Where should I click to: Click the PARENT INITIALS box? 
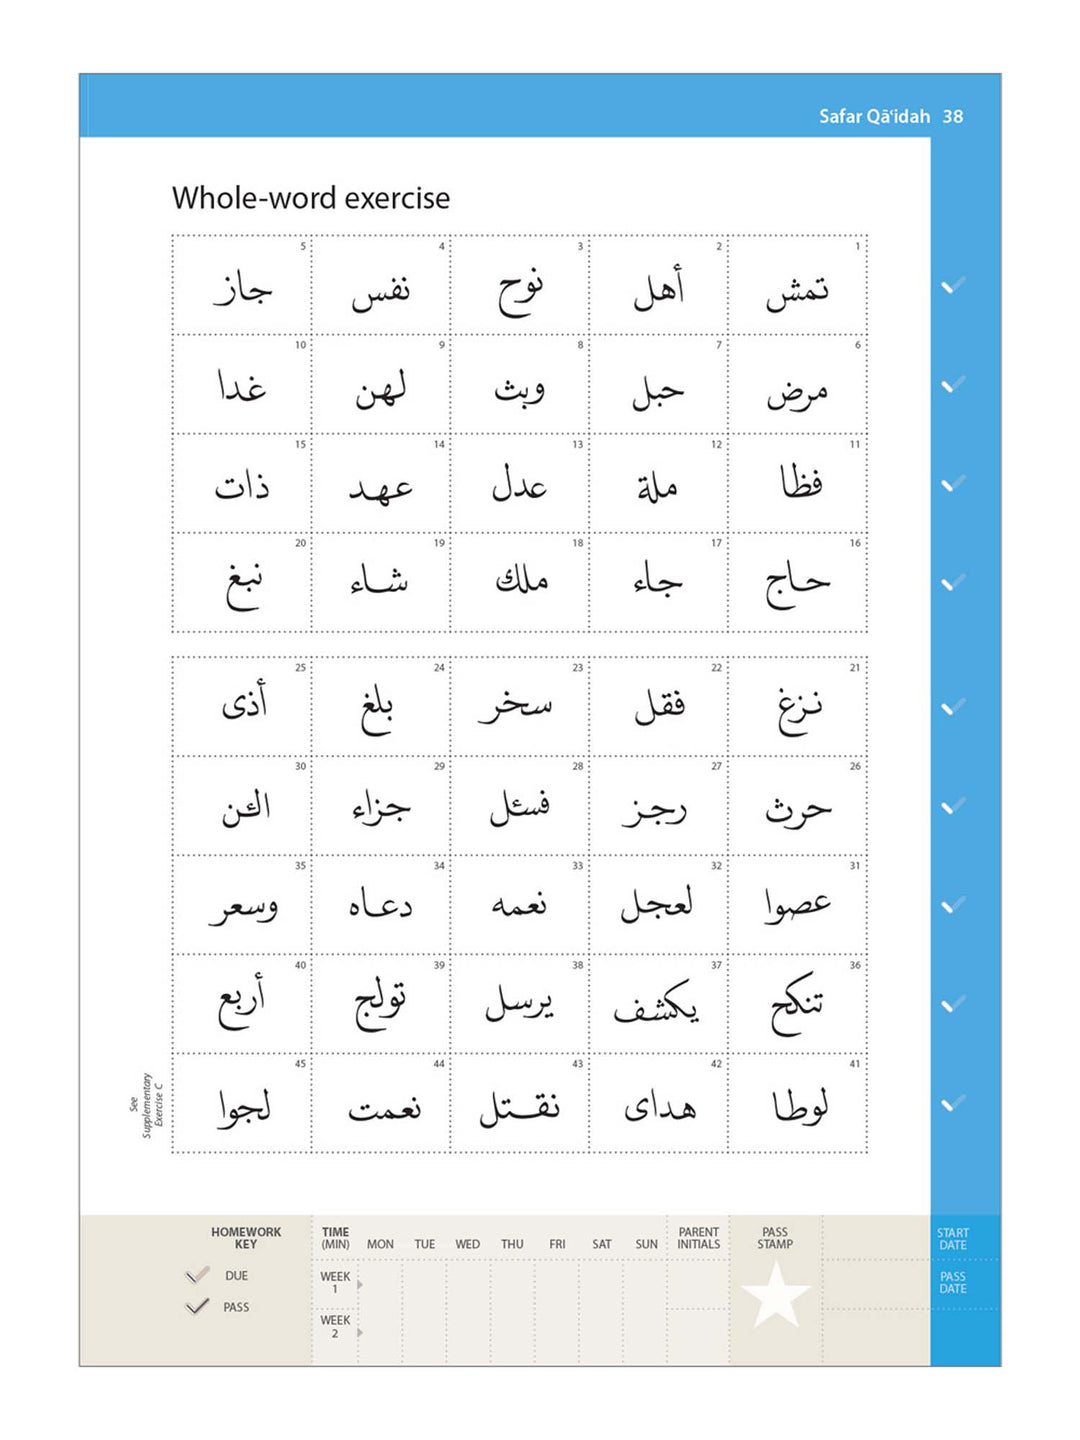point(698,1285)
